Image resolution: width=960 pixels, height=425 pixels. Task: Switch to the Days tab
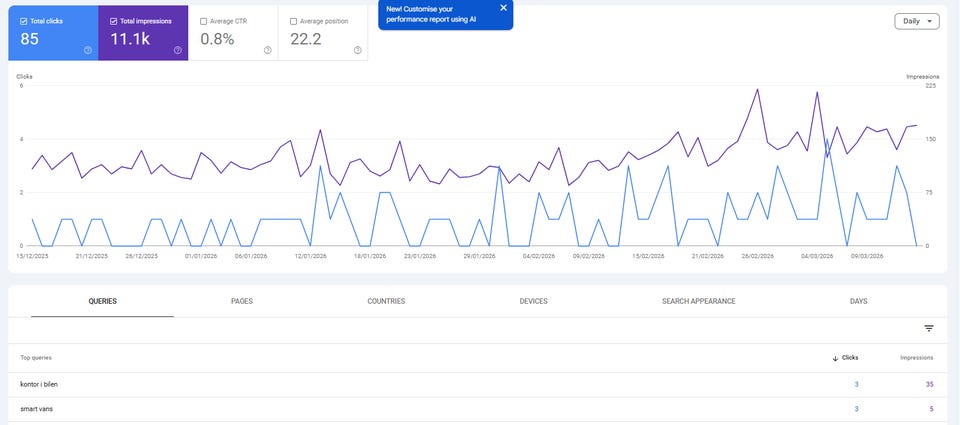click(x=858, y=301)
